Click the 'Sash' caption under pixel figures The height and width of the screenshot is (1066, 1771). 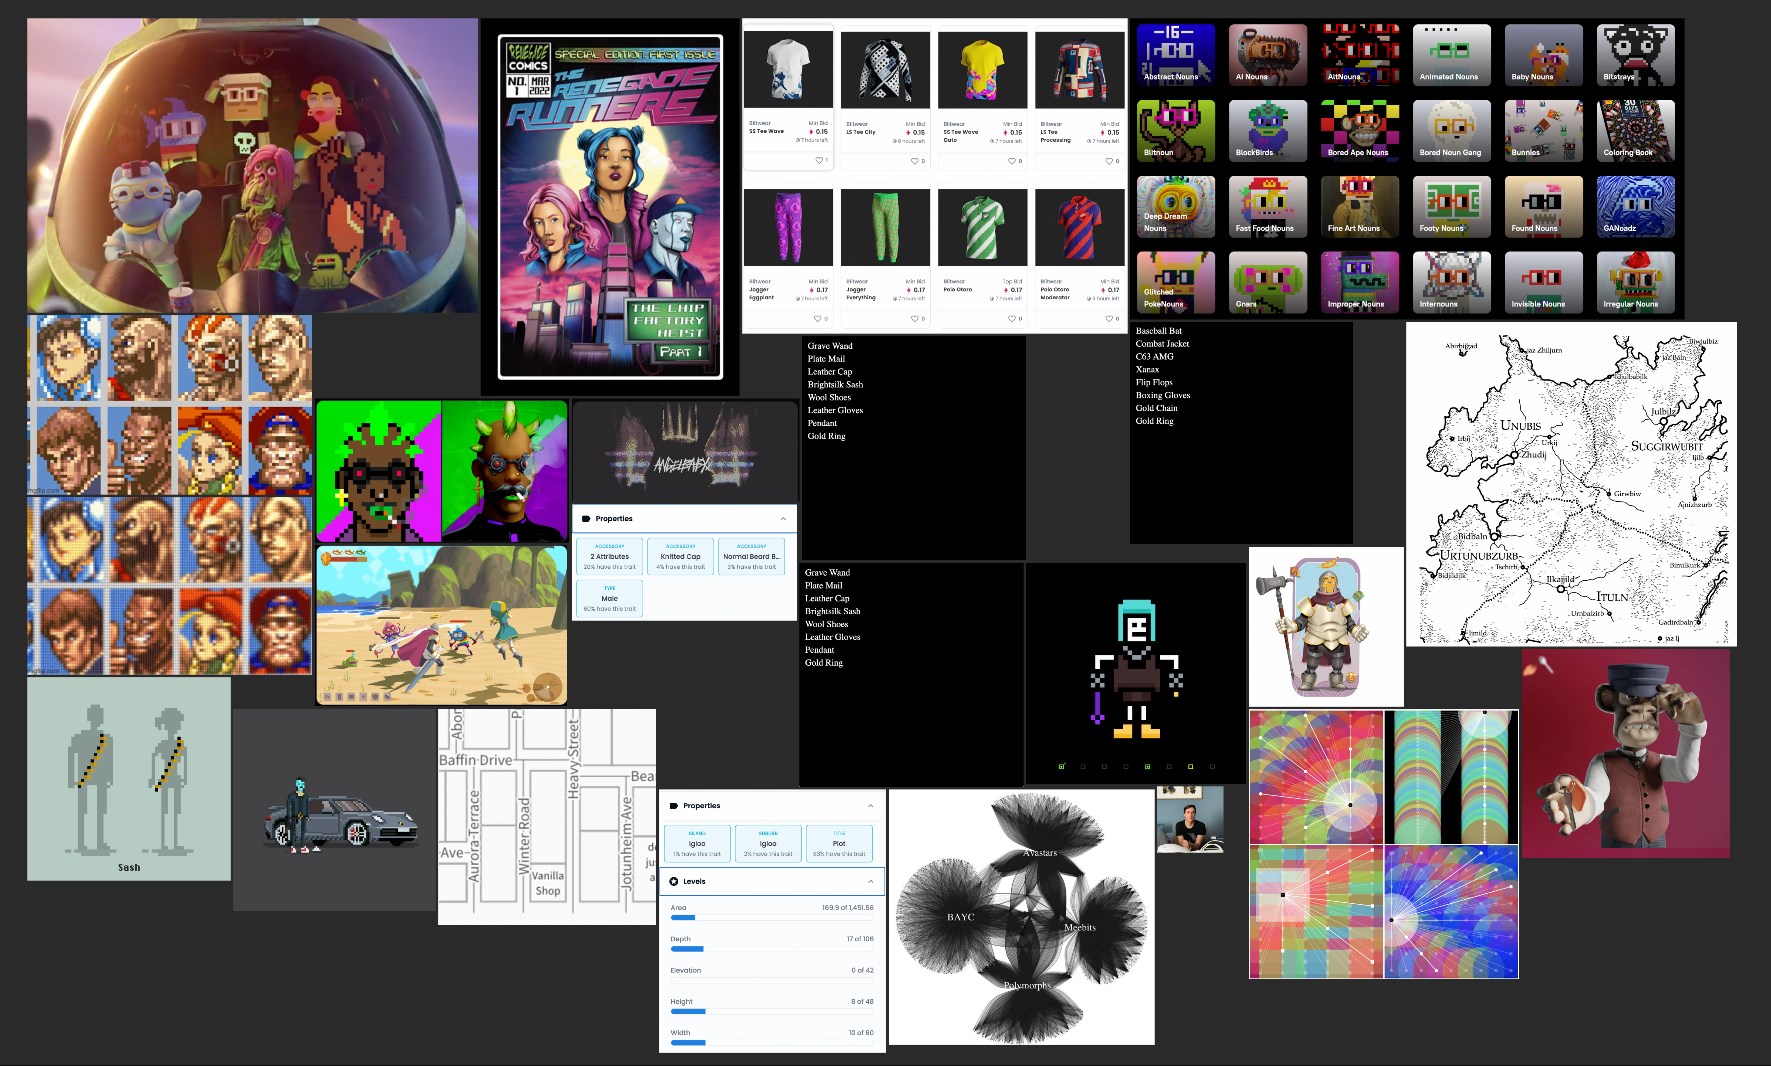tap(129, 867)
